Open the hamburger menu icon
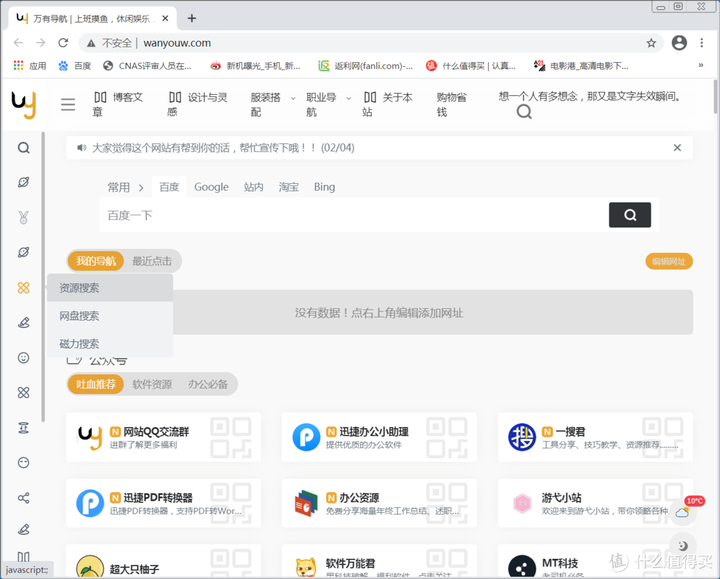The image size is (720, 579). 68,104
